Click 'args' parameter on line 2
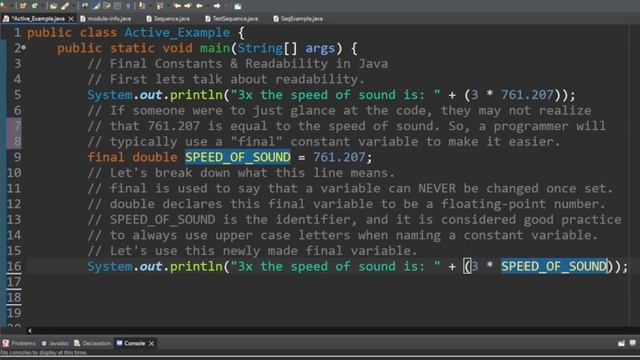 tap(320, 48)
